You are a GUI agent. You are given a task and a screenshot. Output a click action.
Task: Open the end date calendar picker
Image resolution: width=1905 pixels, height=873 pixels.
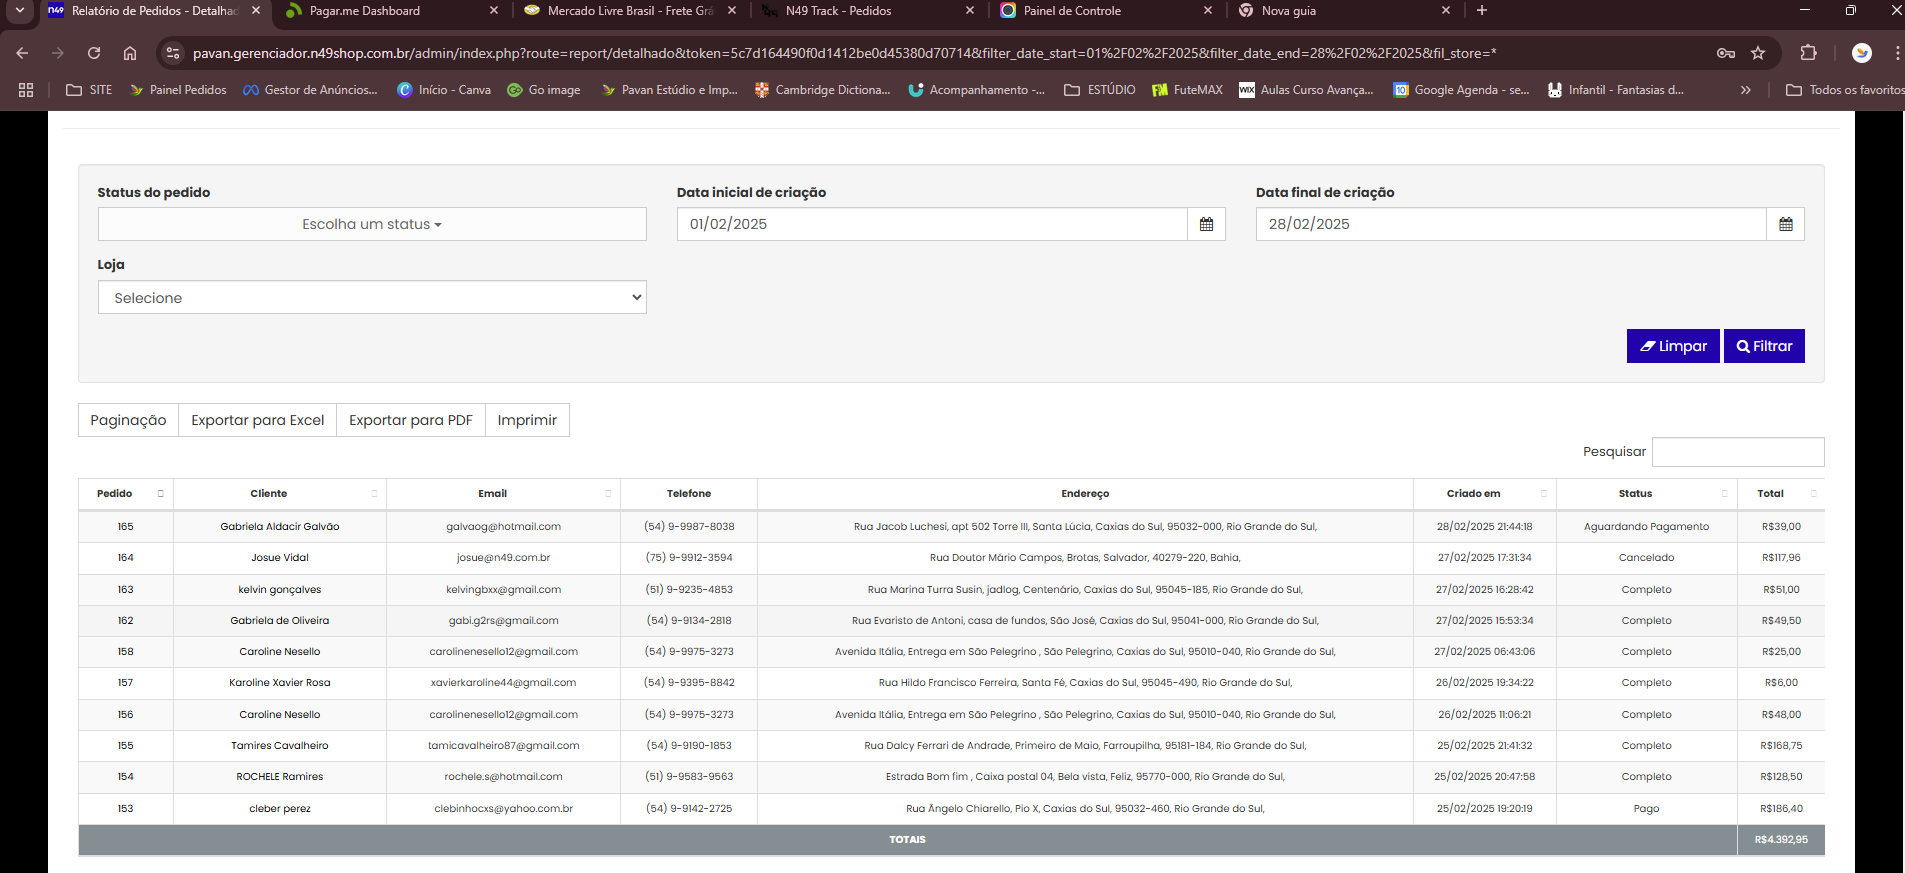1785,224
